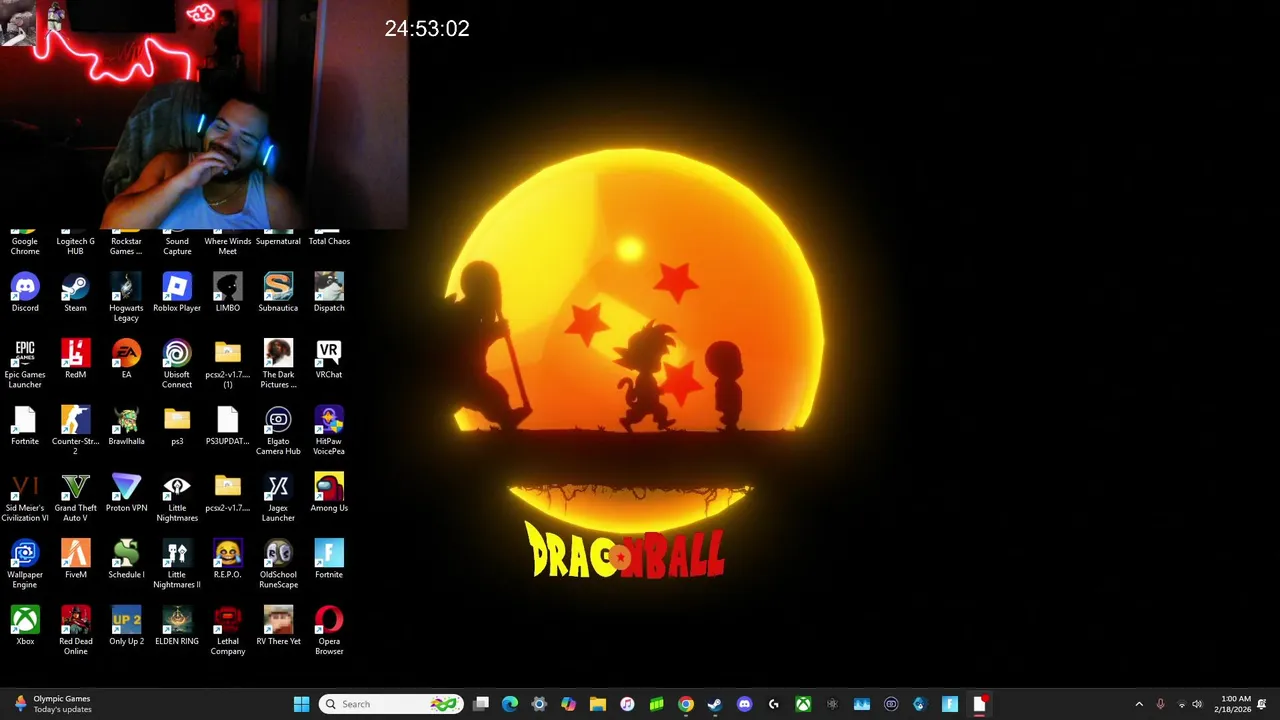Launch Fortnite blue F desktop icon
This screenshot has width=1280, height=720.
click(329, 560)
